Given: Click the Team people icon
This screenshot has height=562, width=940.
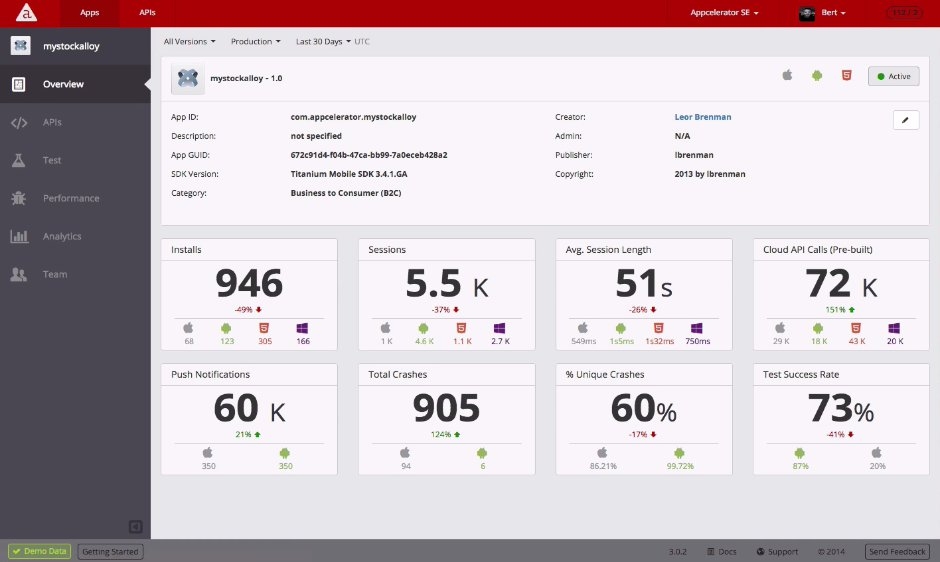Looking at the screenshot, I should tap(19, 274).
